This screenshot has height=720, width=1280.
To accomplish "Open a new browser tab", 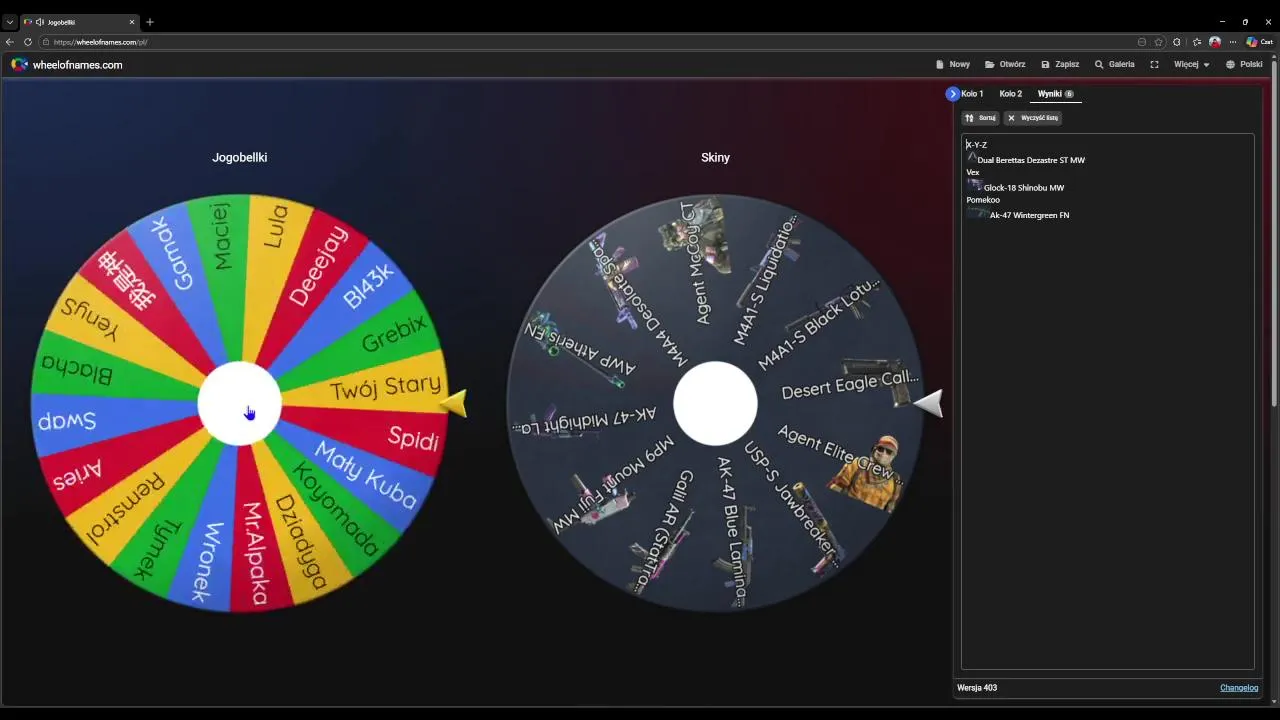I will (x=150, y=22).
